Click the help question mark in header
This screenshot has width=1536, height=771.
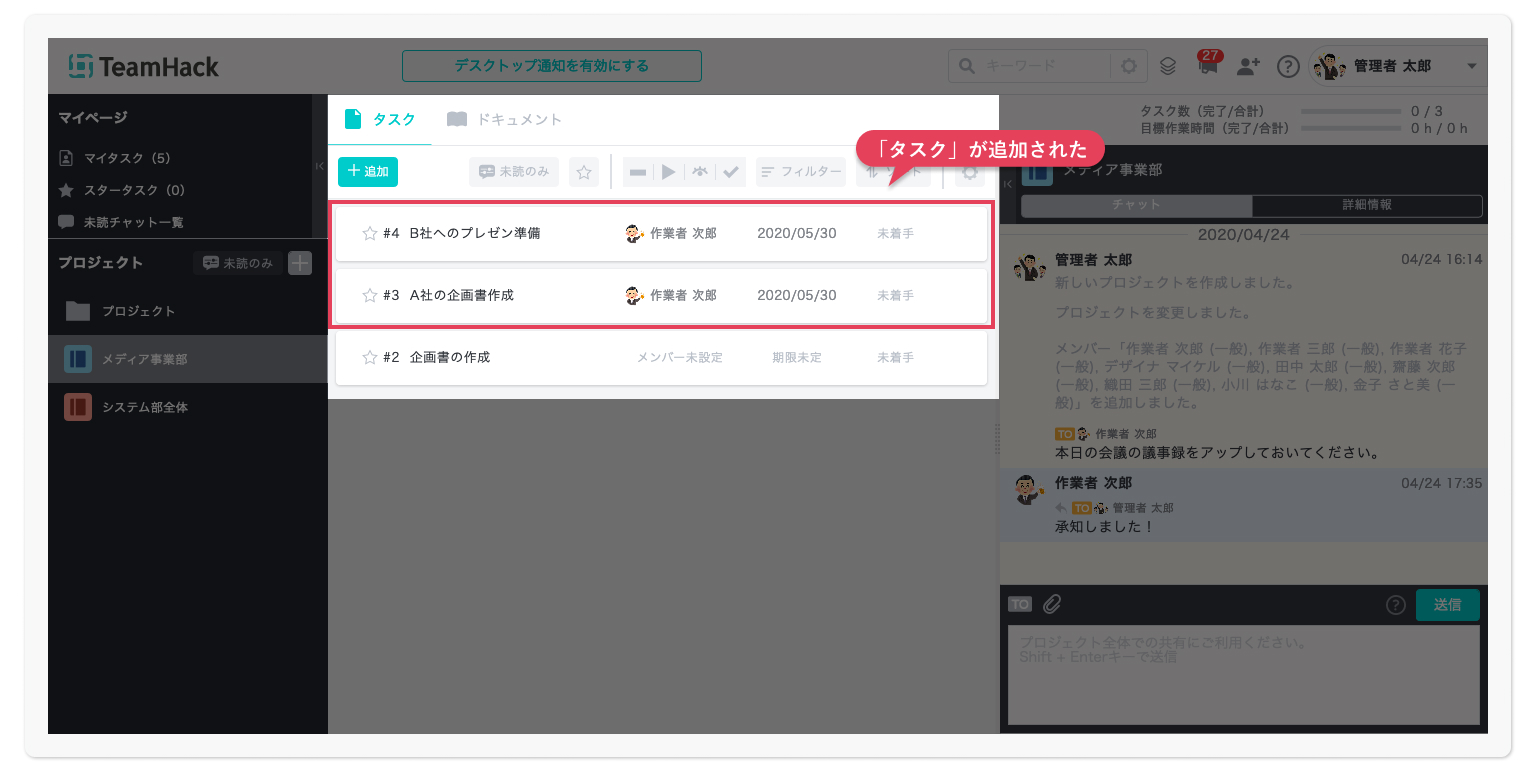[1287, 67]
